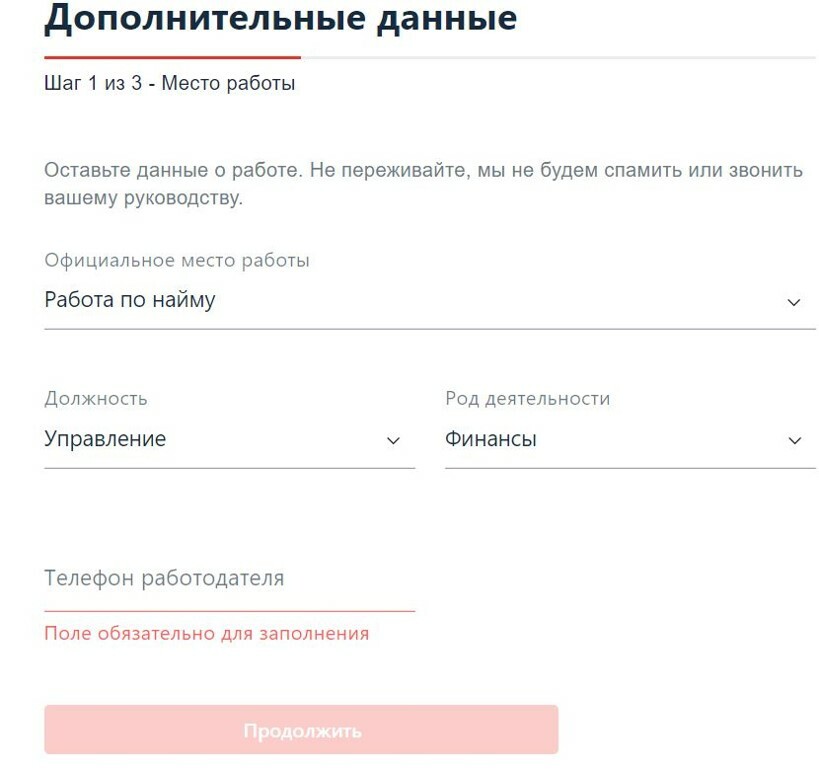819x769 pixels.
Task: Select the 'Работа по найму' value
Action: point(130,300)
